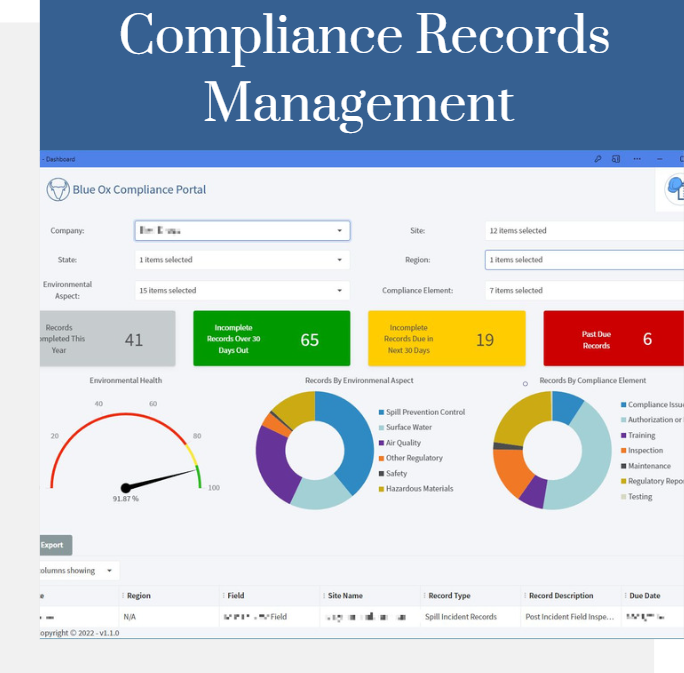Sort by the Due Date column header
Screen dimensions: 684x673
[x=645, y=595]
